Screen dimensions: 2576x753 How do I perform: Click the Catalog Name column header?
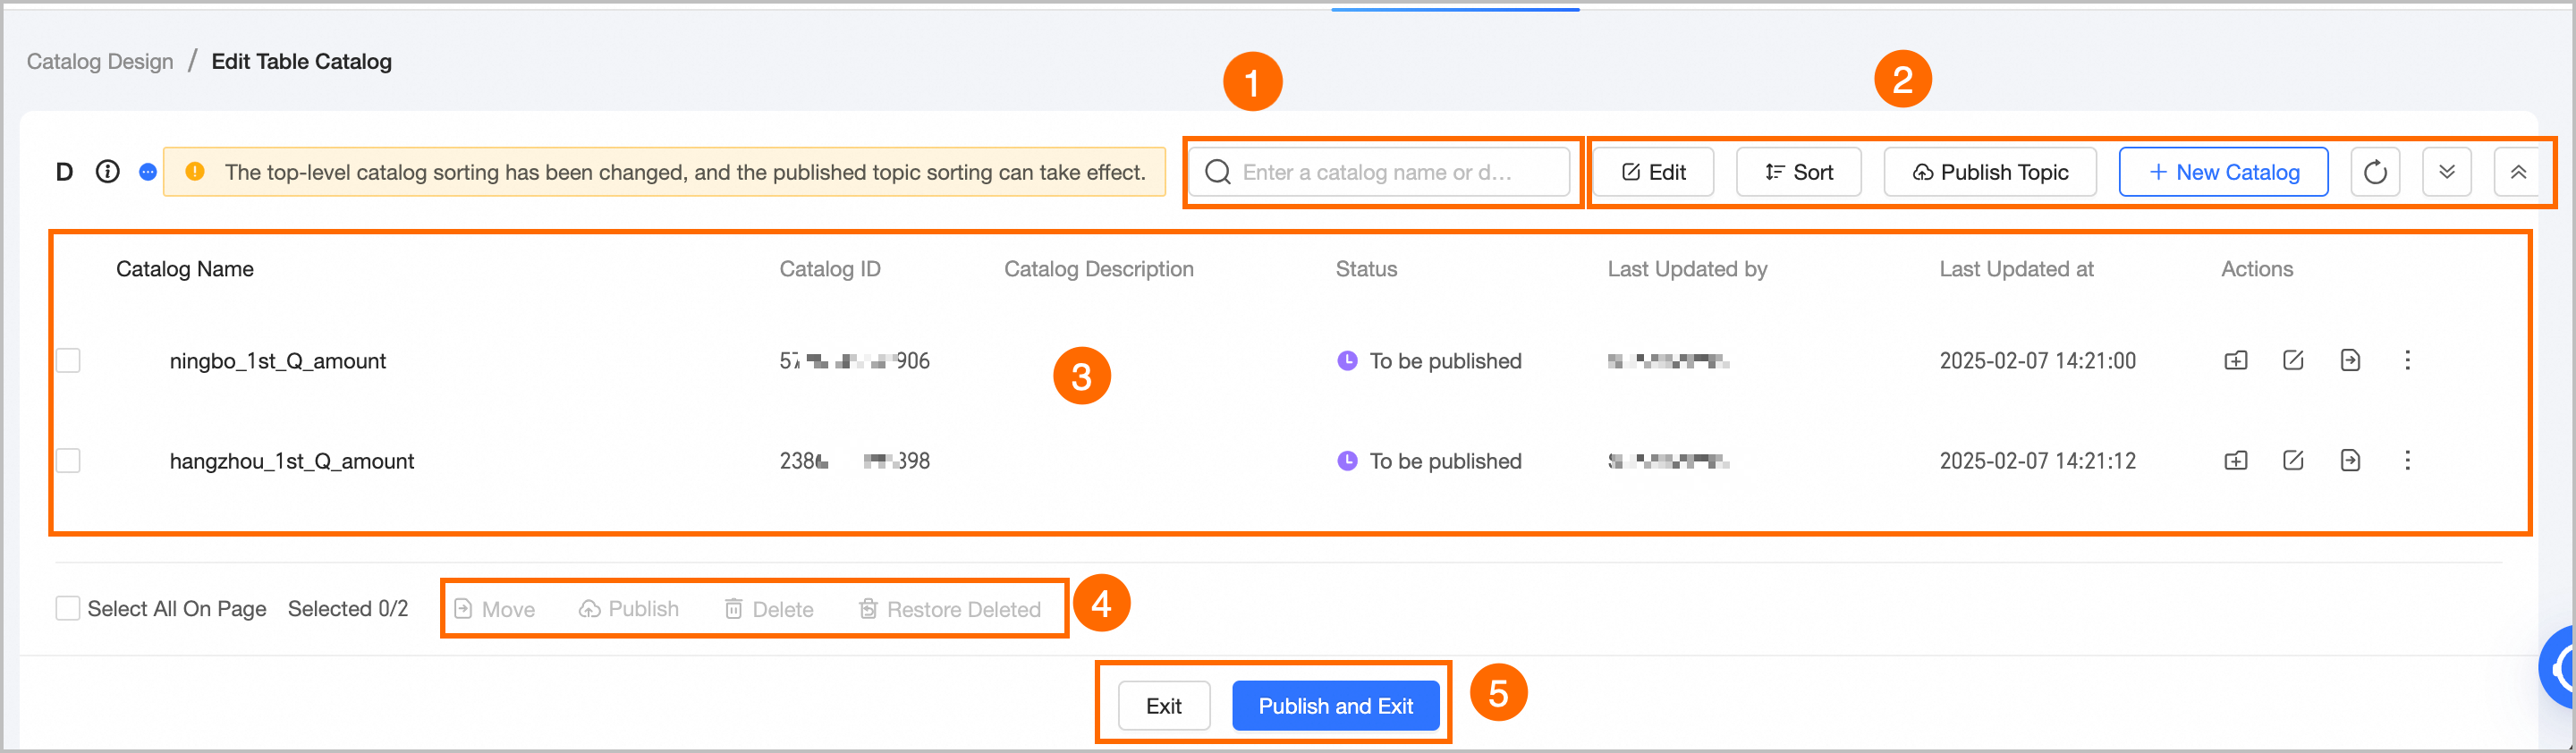(x=185, y=269)
